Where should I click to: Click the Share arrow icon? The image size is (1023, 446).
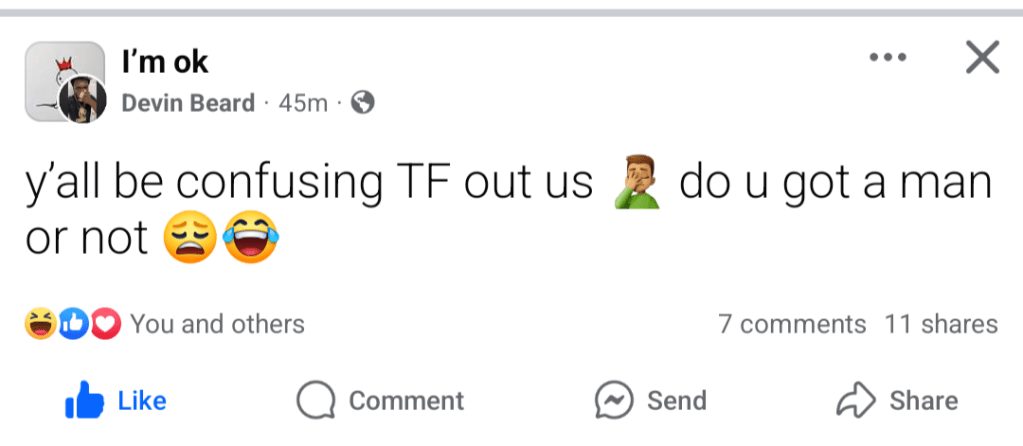coord(856,401)
